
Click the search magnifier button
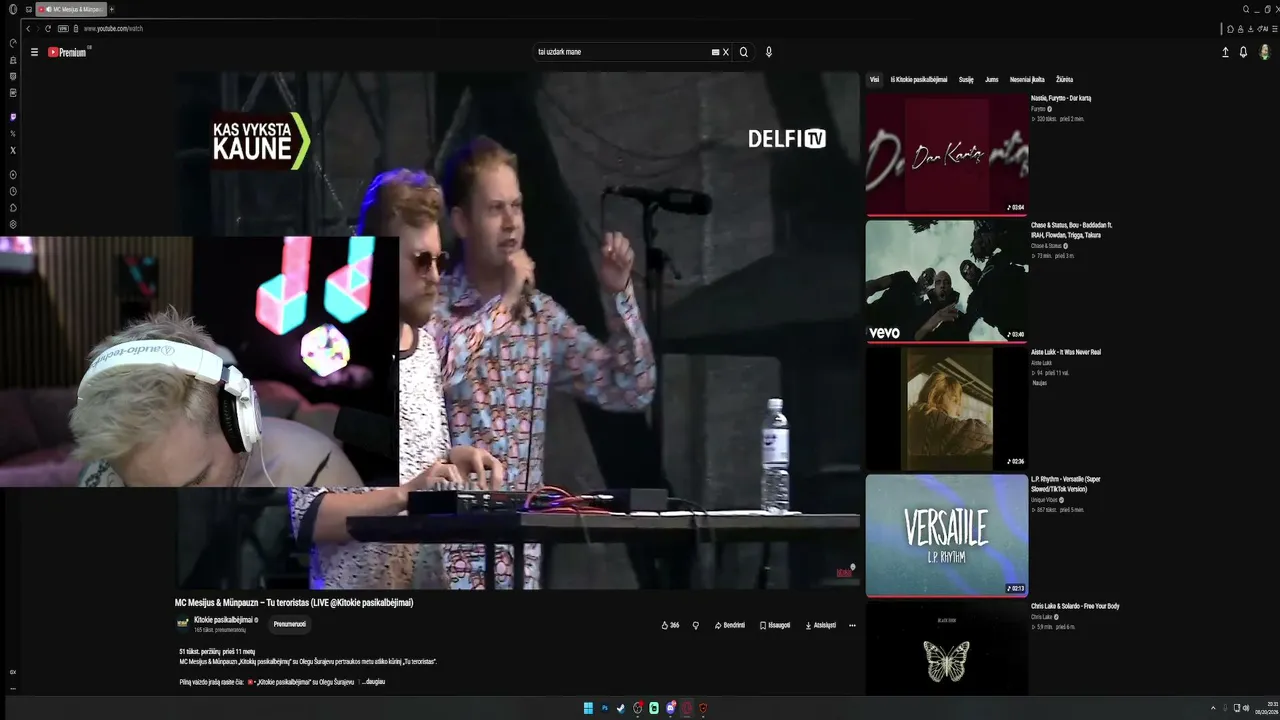[743, 52]
